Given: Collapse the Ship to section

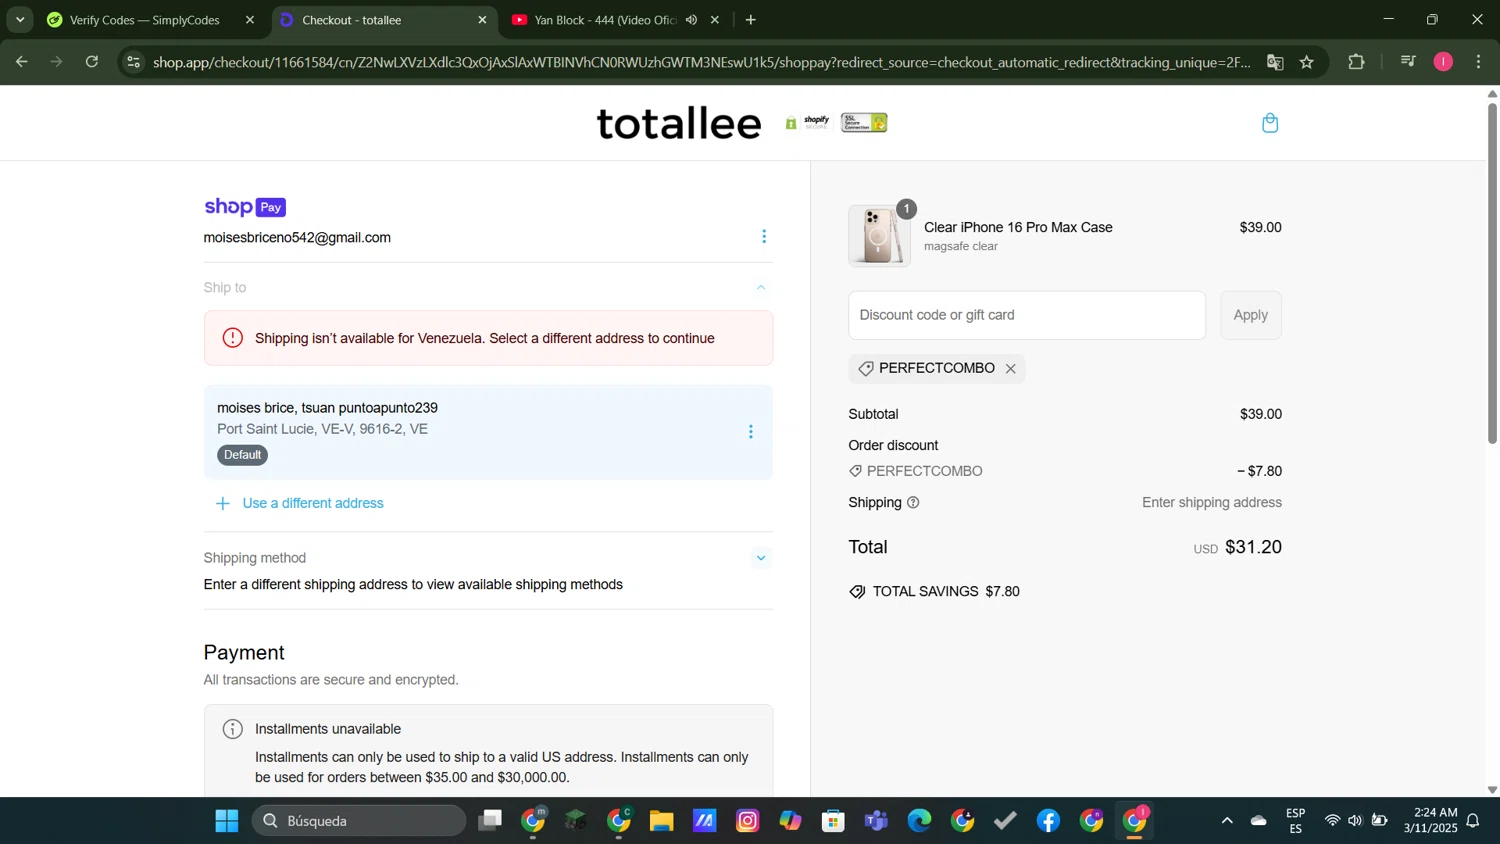Looking at the screenshot, I should coord(761,288).
